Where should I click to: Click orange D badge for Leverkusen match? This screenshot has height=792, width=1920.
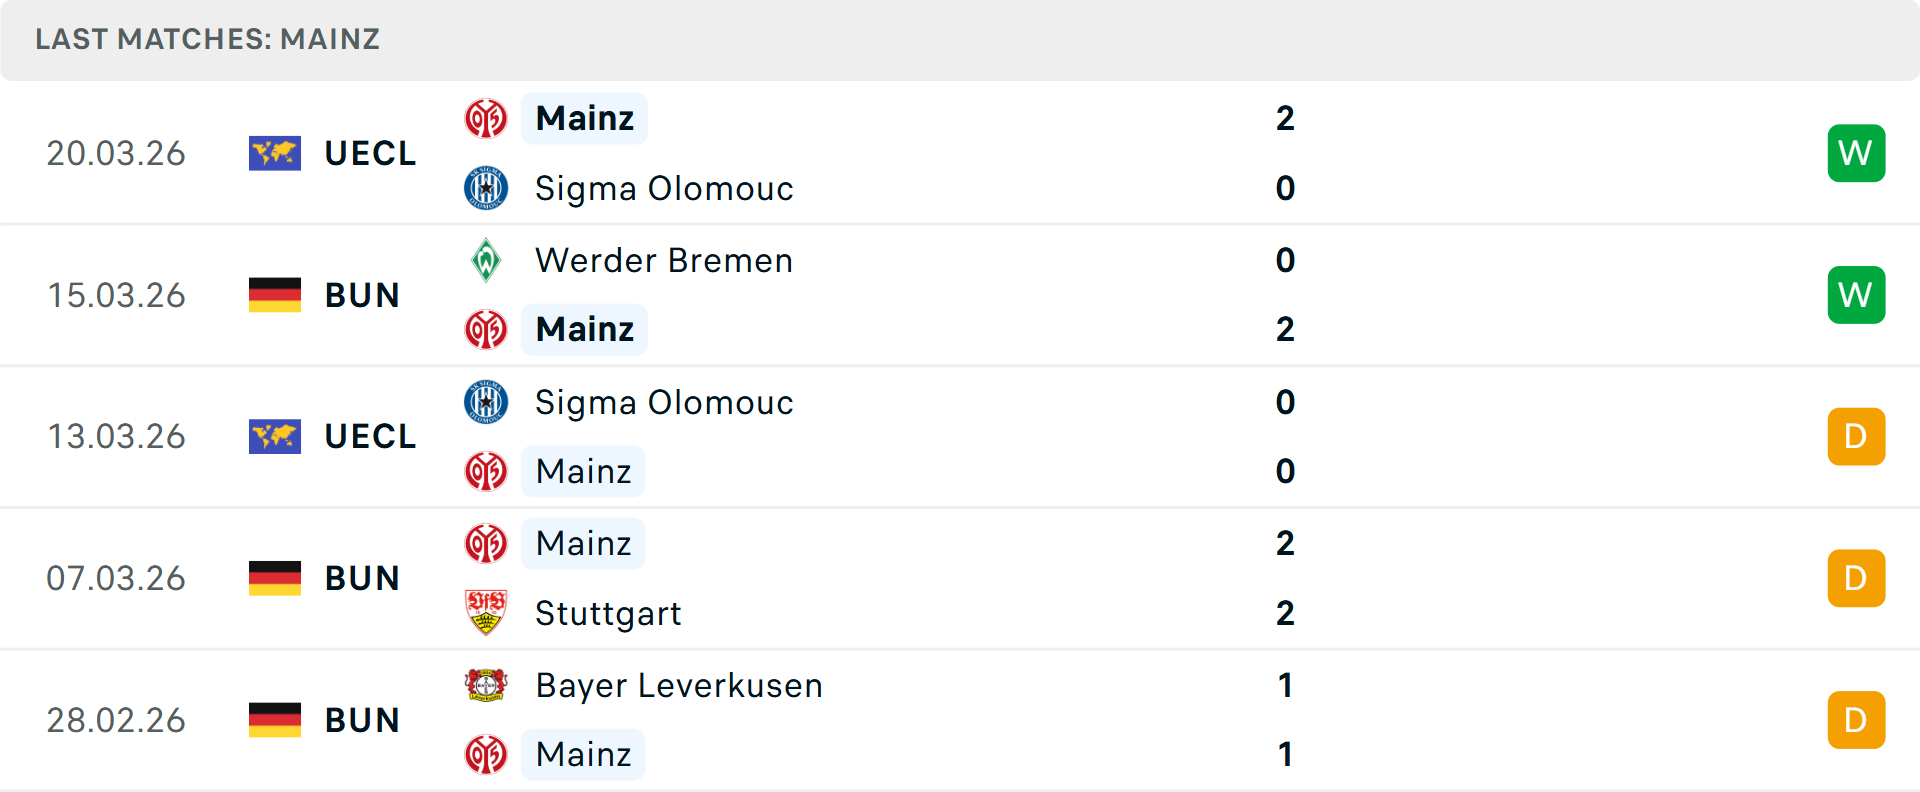point(1856,720)
